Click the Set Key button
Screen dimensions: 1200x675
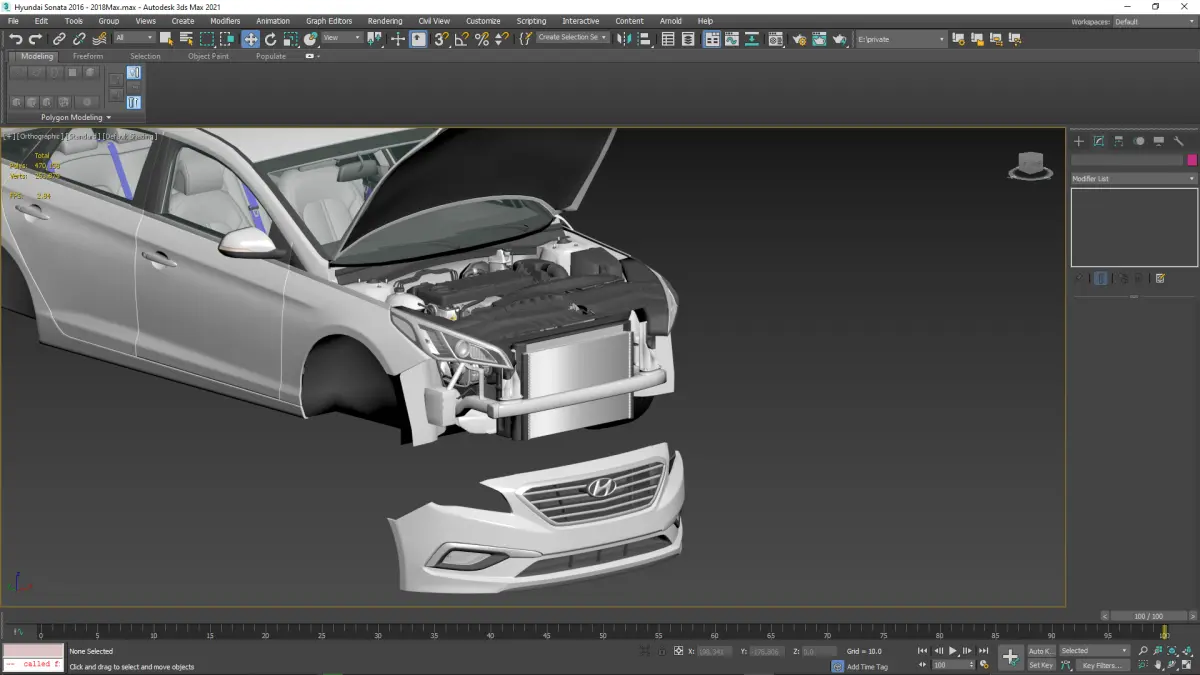(x=1041, y=665)
